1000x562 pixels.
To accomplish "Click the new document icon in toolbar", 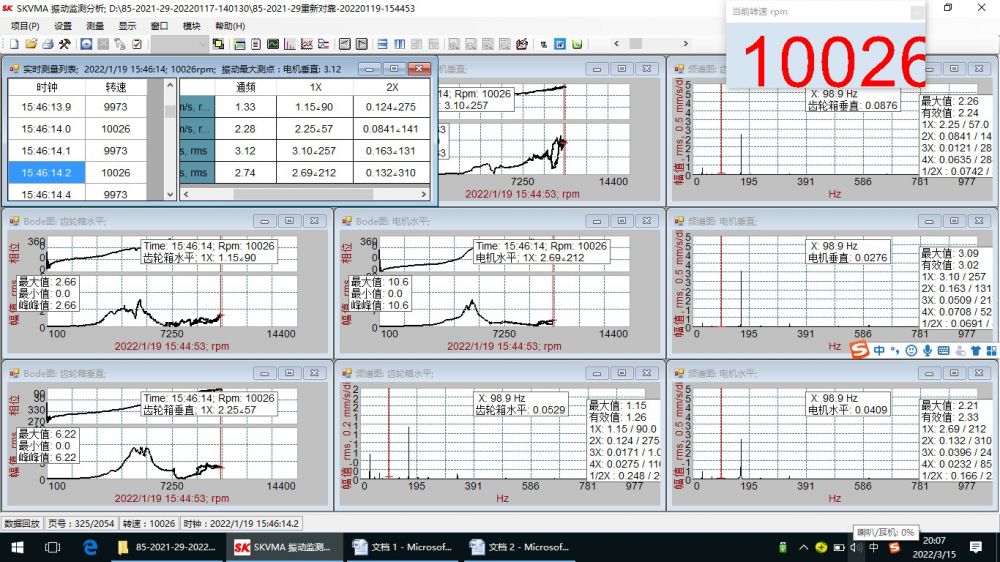I will [14, 44].
